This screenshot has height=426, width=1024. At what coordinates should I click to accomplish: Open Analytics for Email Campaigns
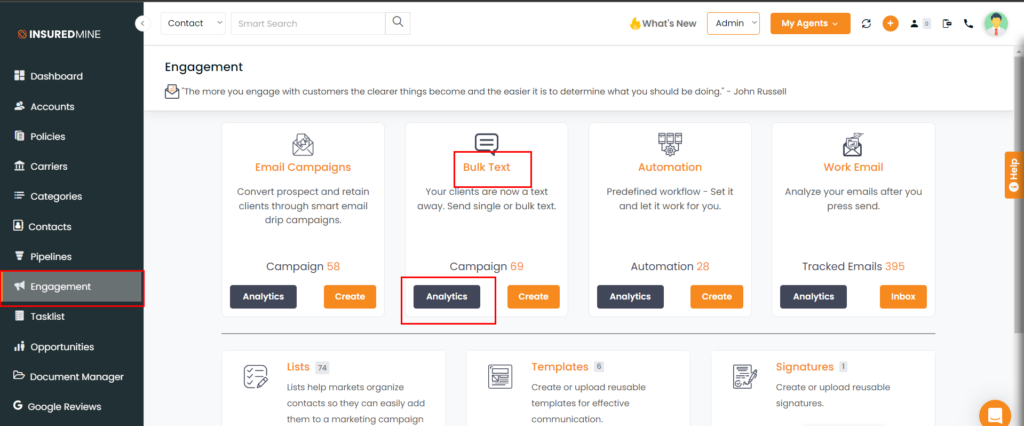tap(263, 297)
